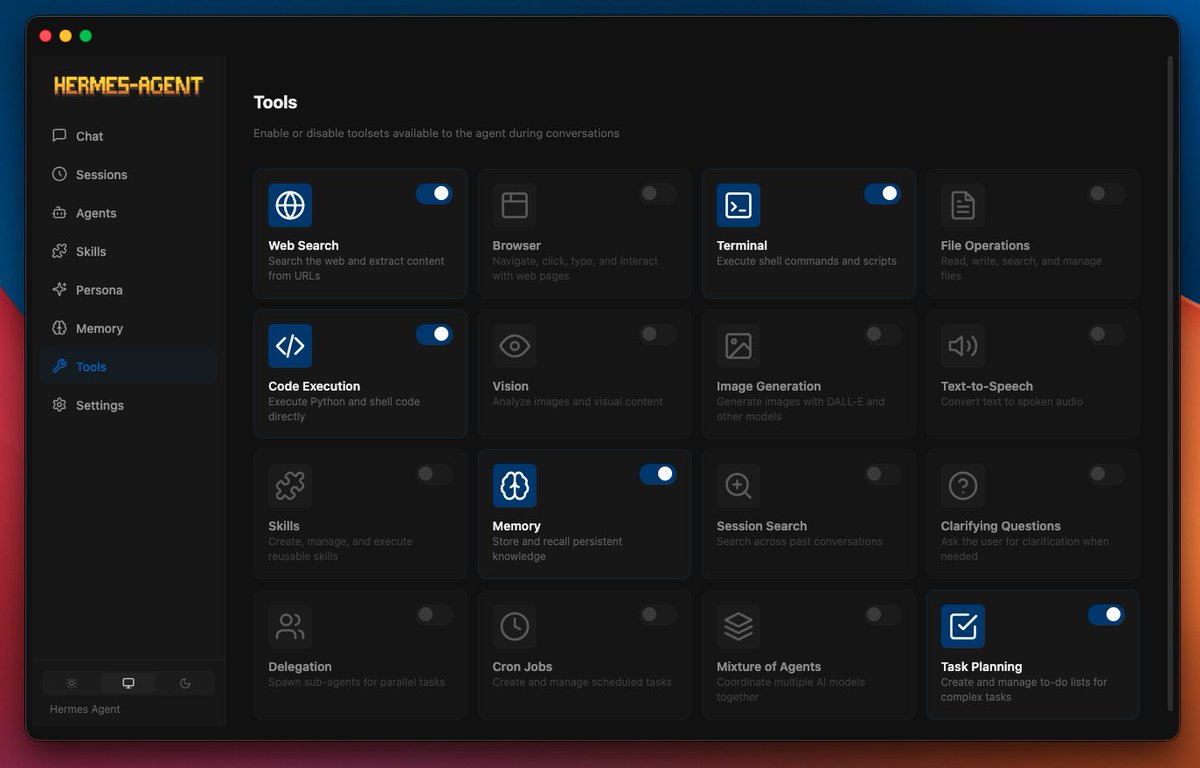Viewport: 1200px width, 768px height.
Task: Turn off the Task Planning toggle
Action: coord(1106,614)
